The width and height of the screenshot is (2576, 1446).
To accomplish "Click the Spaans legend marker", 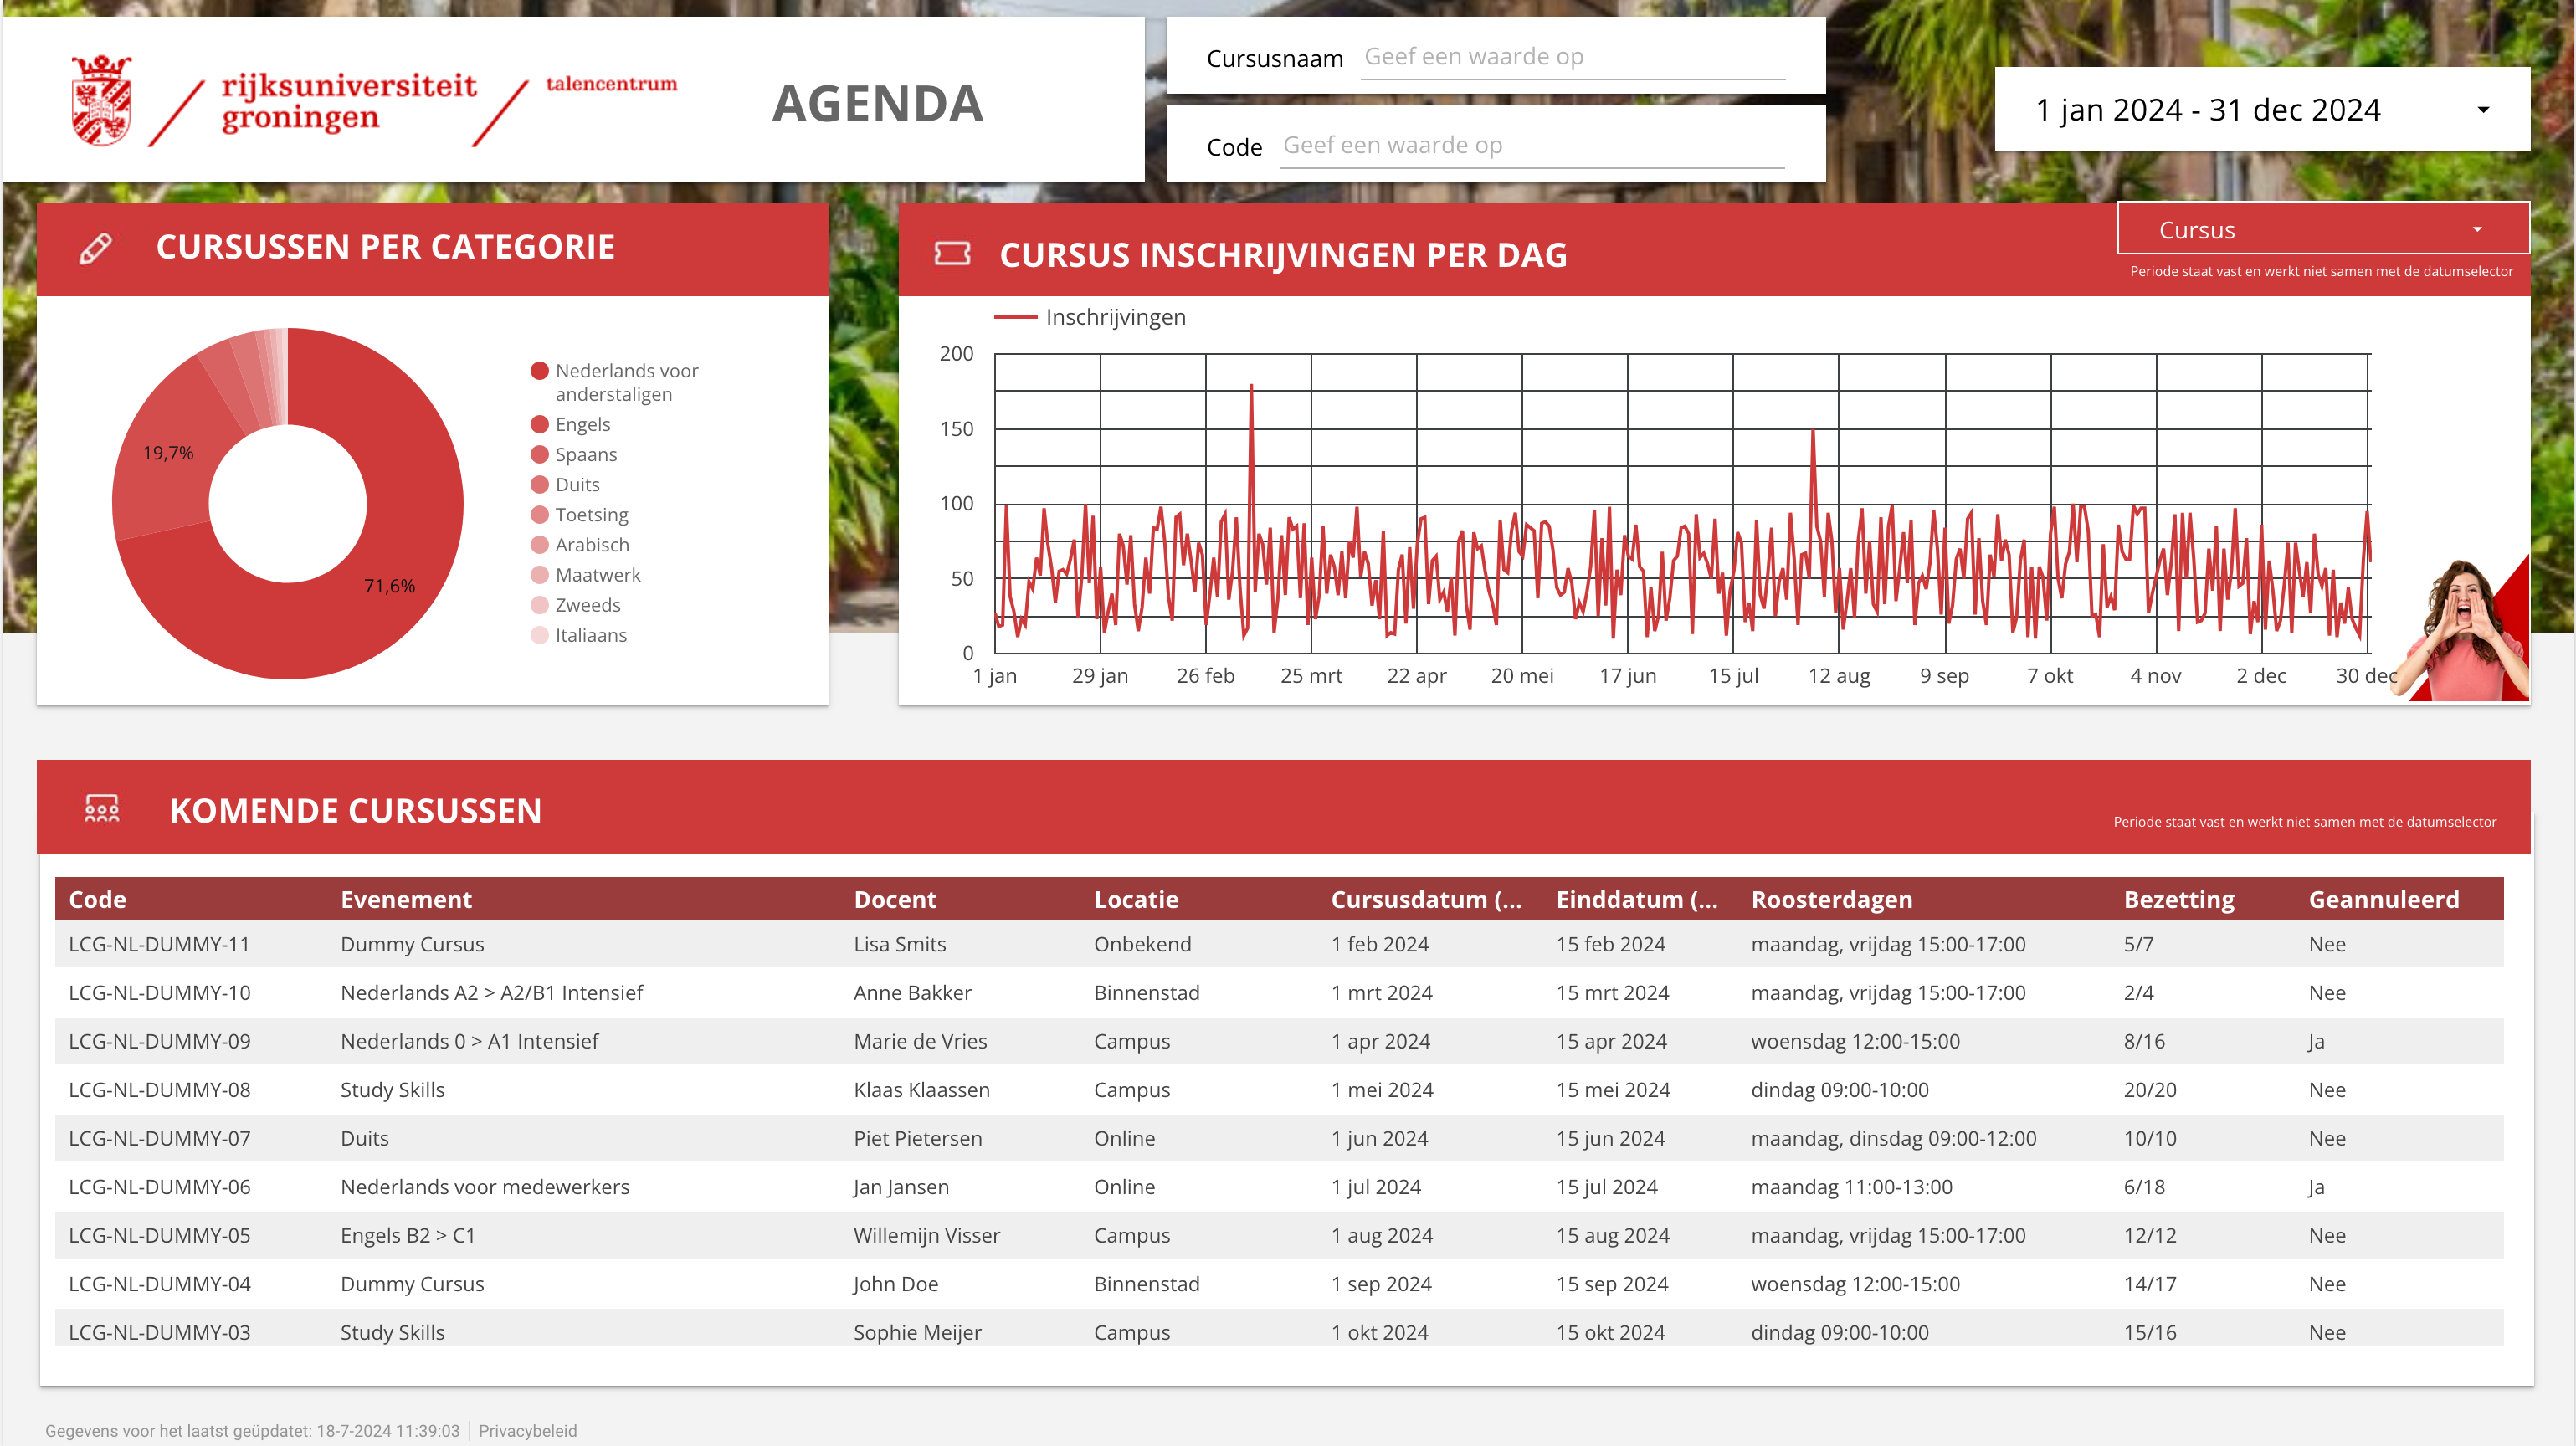I will pos(539,454).
